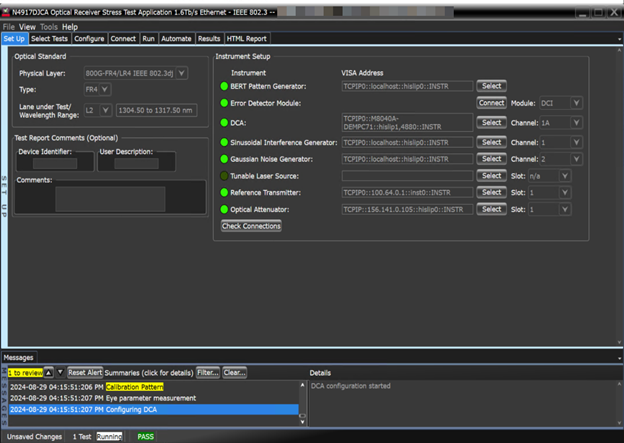Viewport: 624px width, 443px height.
Task: Click the Reset Alert button
Action: coord(85,372)
